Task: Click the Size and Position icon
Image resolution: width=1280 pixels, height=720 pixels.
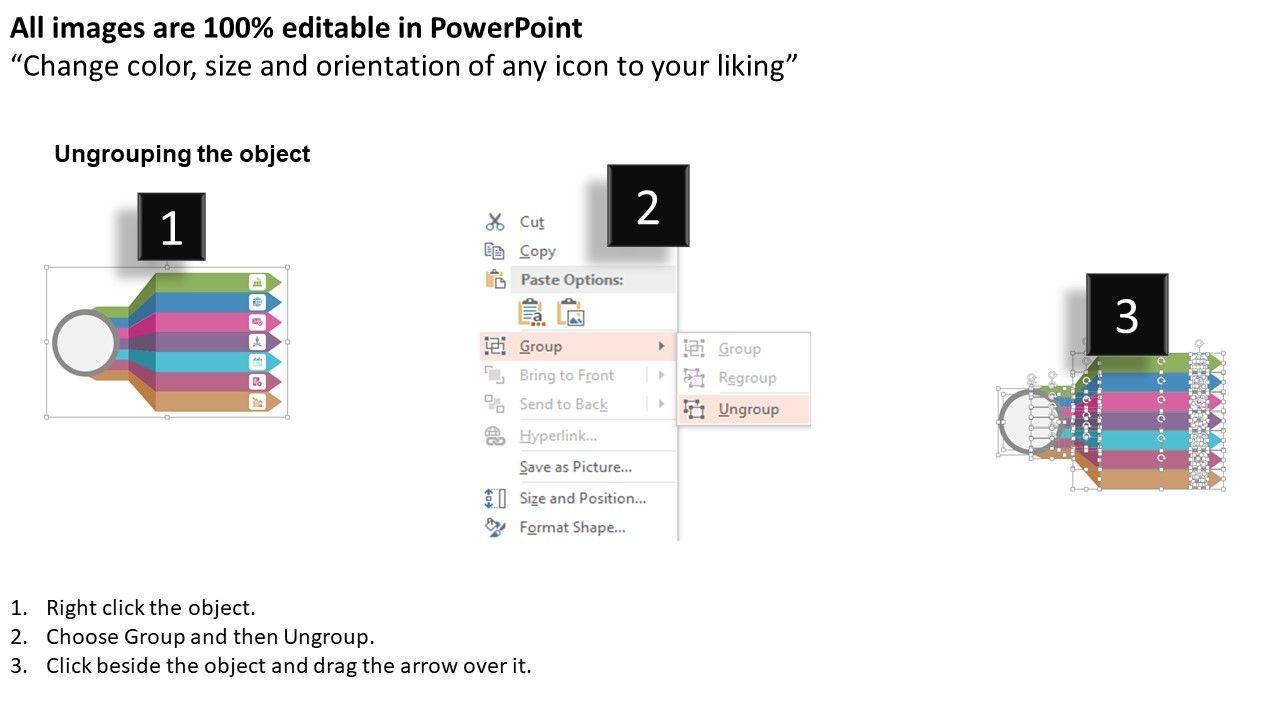Action: point(495,498)
